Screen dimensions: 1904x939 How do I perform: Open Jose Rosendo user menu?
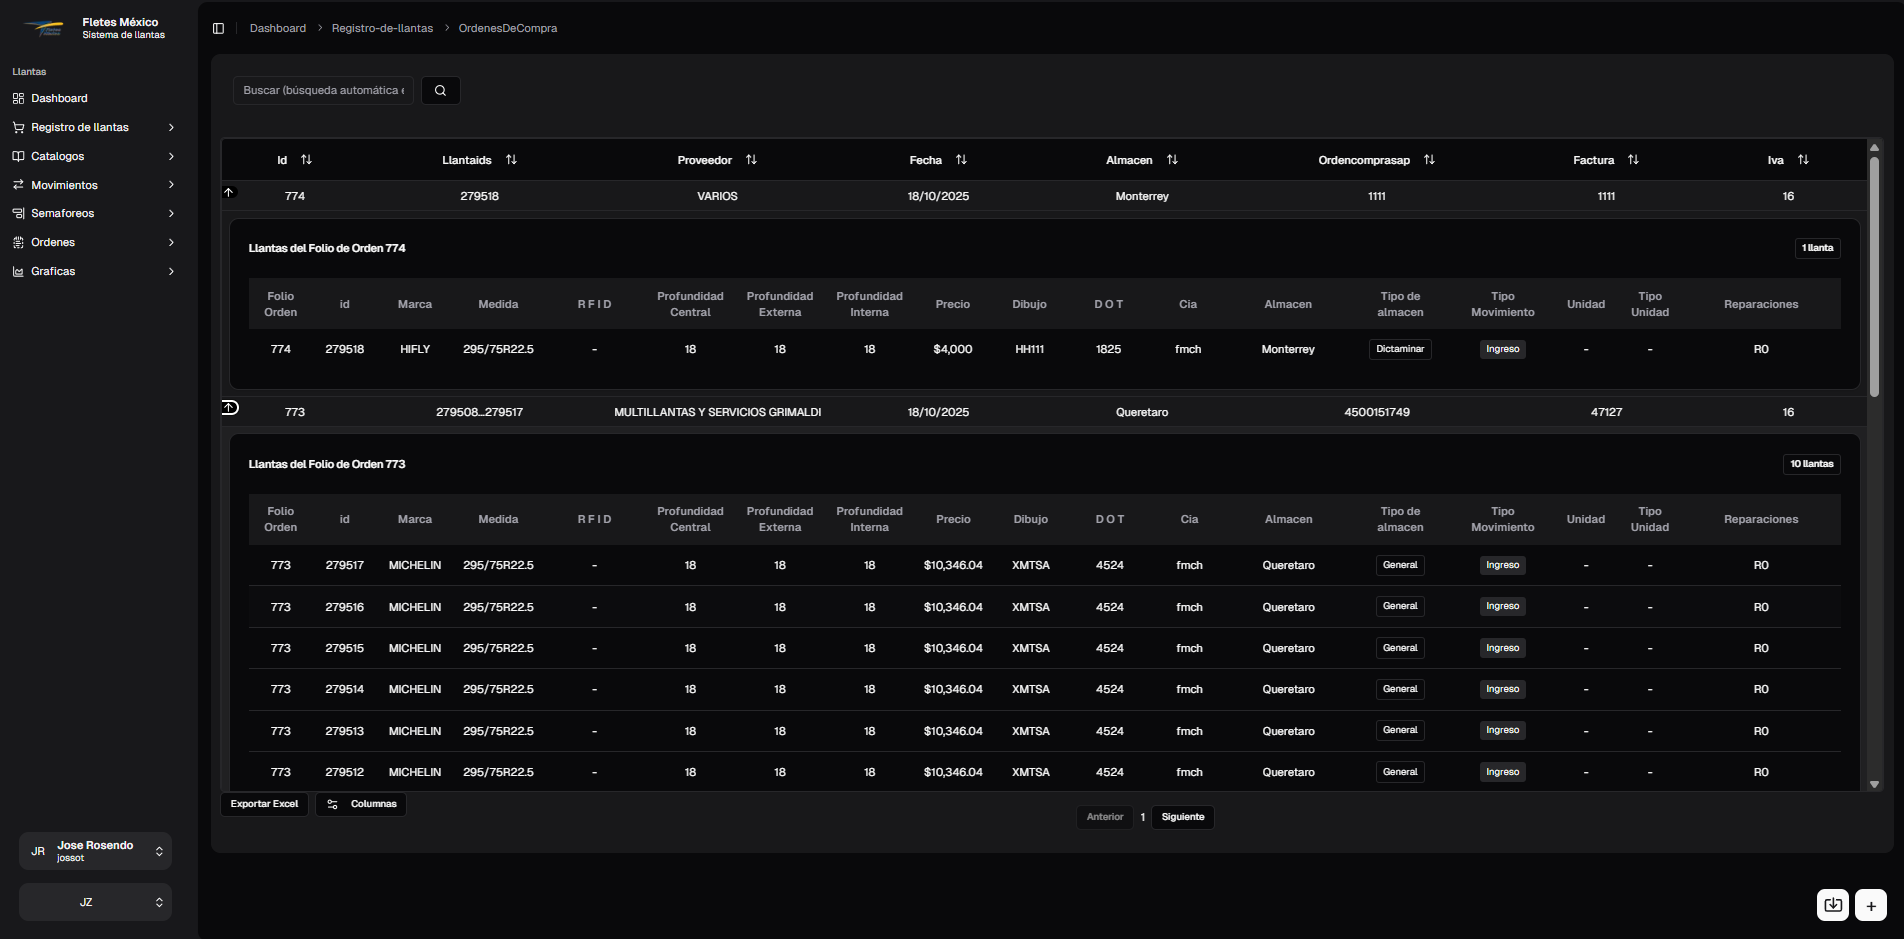click(x=95, y=851)
